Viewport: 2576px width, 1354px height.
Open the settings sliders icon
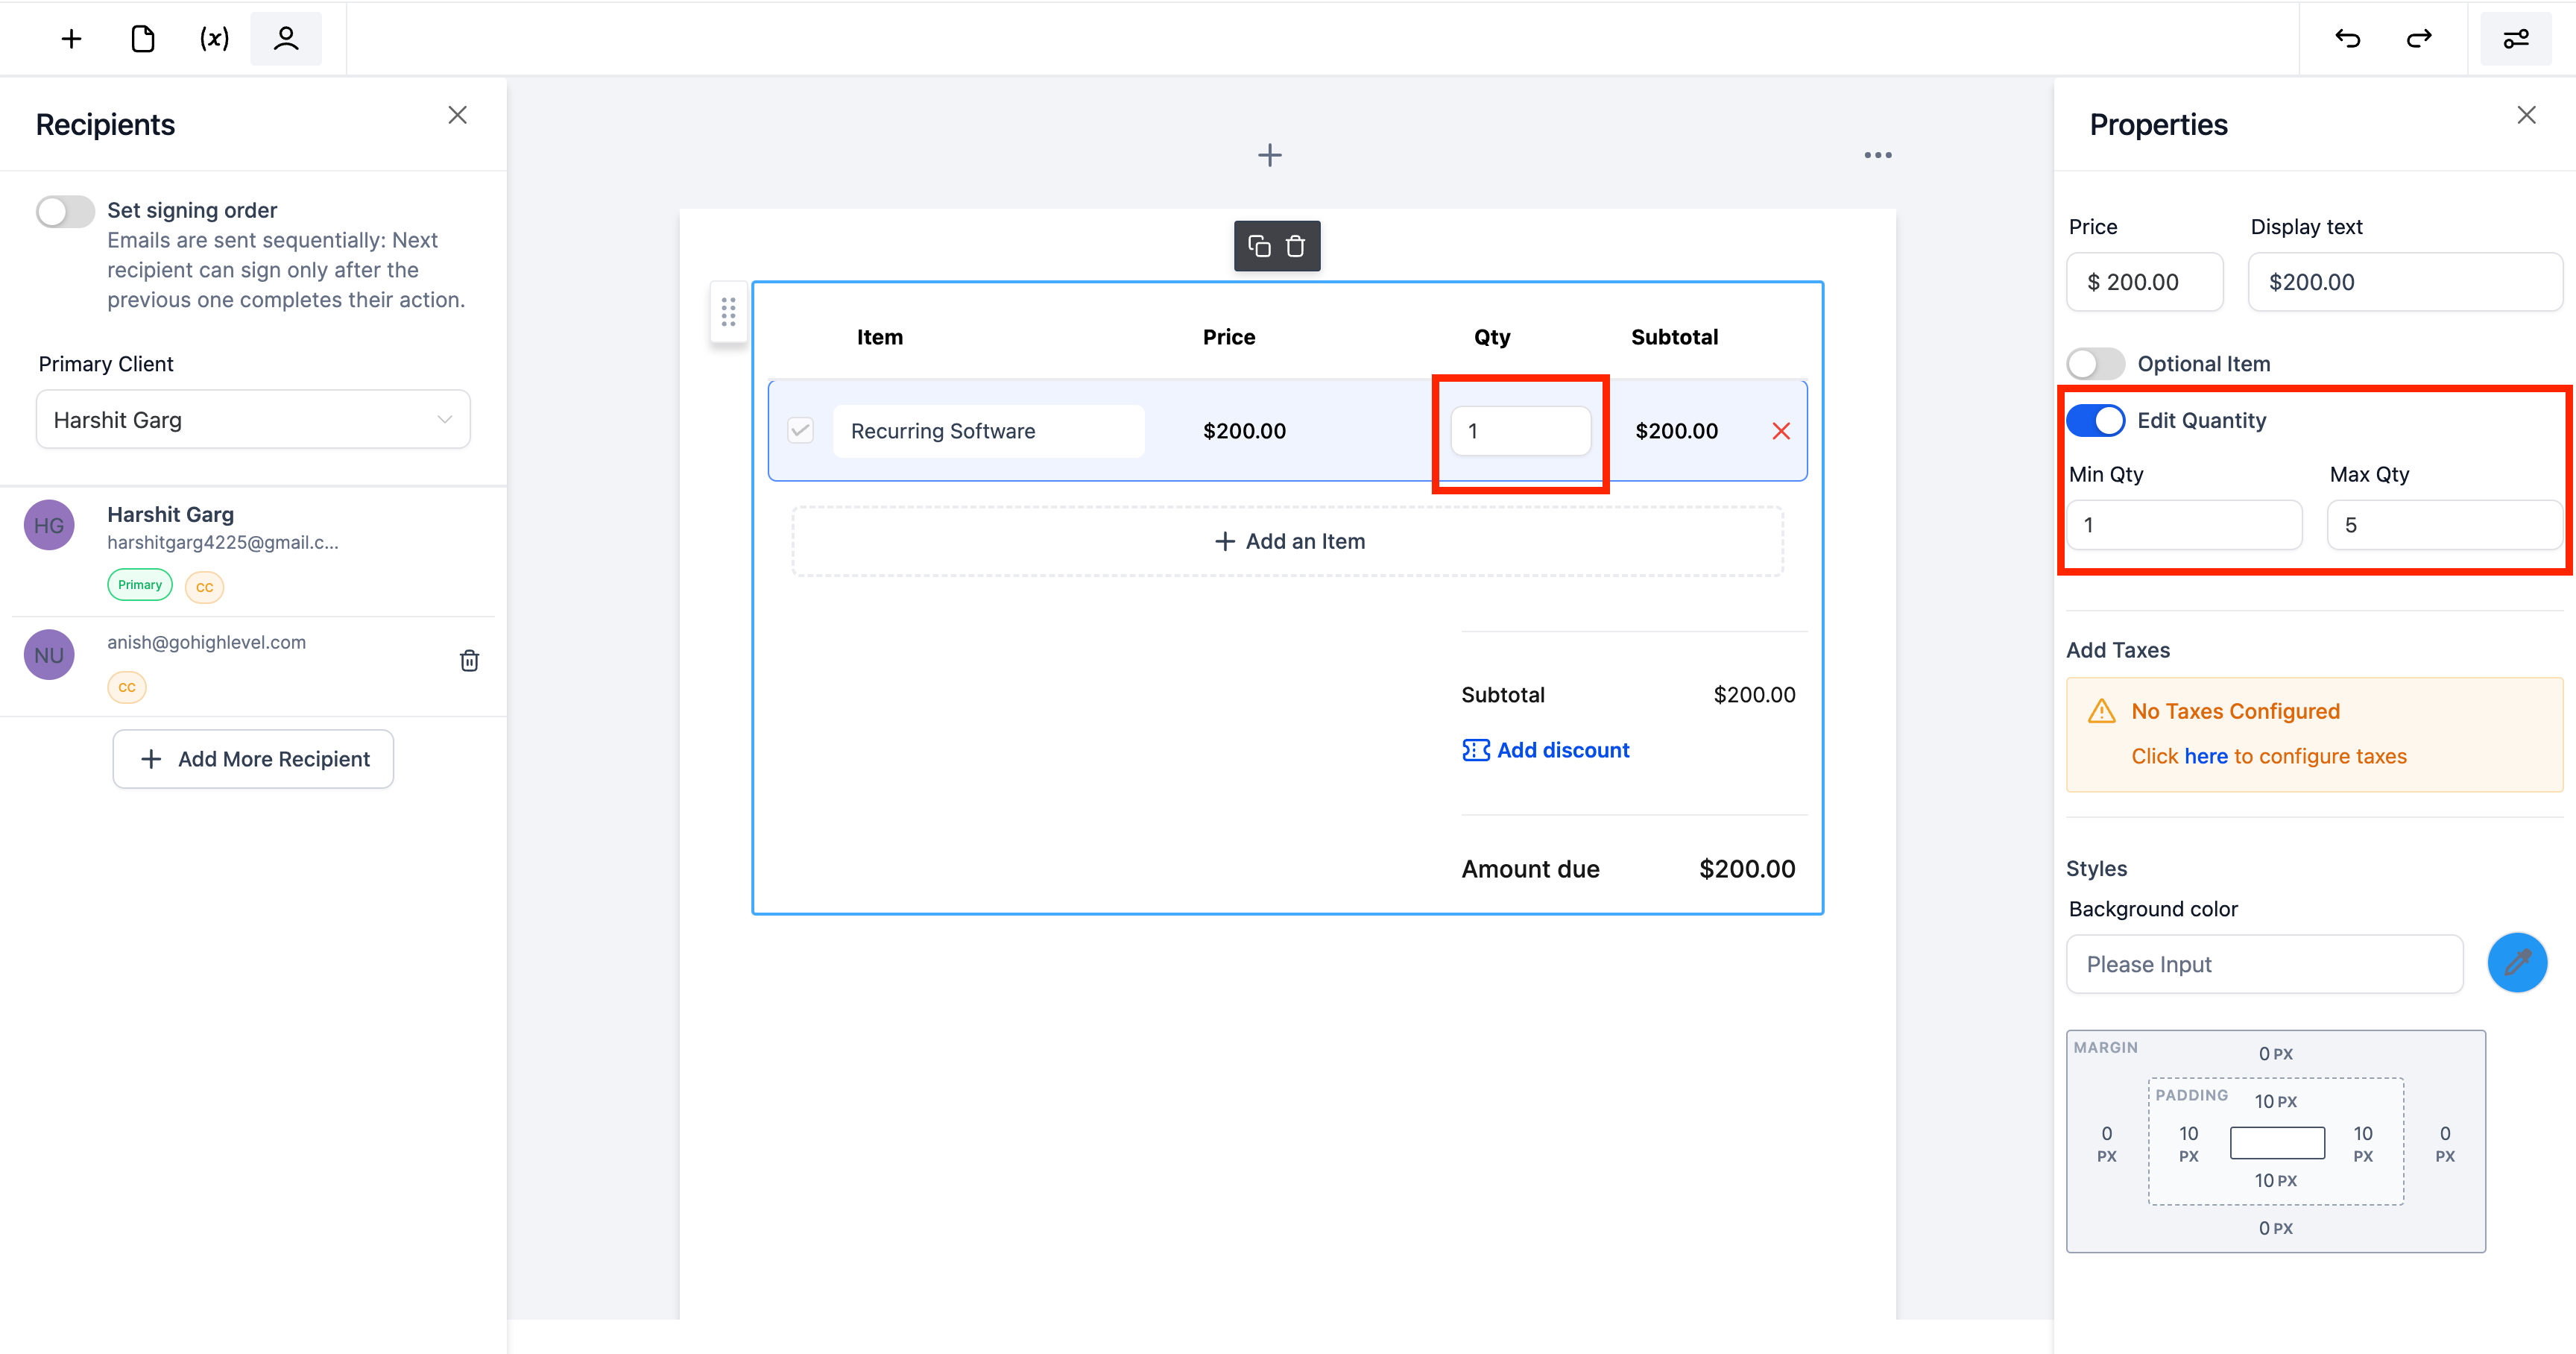(2515, 39)
